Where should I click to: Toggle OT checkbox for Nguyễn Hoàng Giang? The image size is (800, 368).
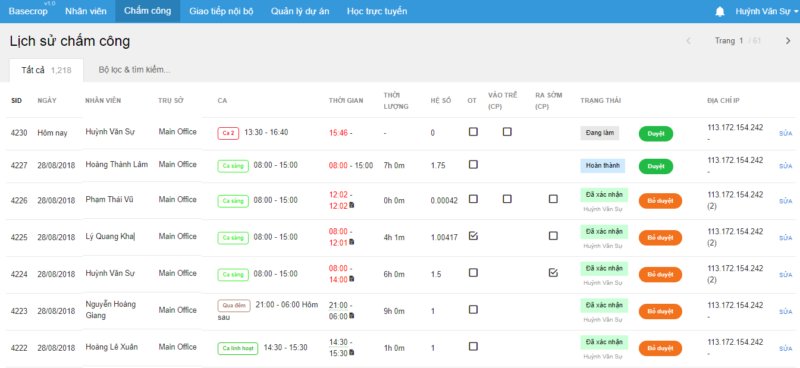coord(473,309)
